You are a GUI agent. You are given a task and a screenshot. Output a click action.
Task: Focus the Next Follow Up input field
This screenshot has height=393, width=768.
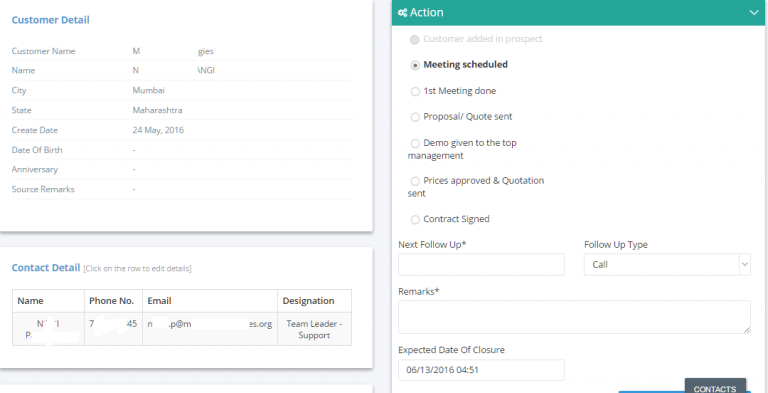click(x=481, y=265)
